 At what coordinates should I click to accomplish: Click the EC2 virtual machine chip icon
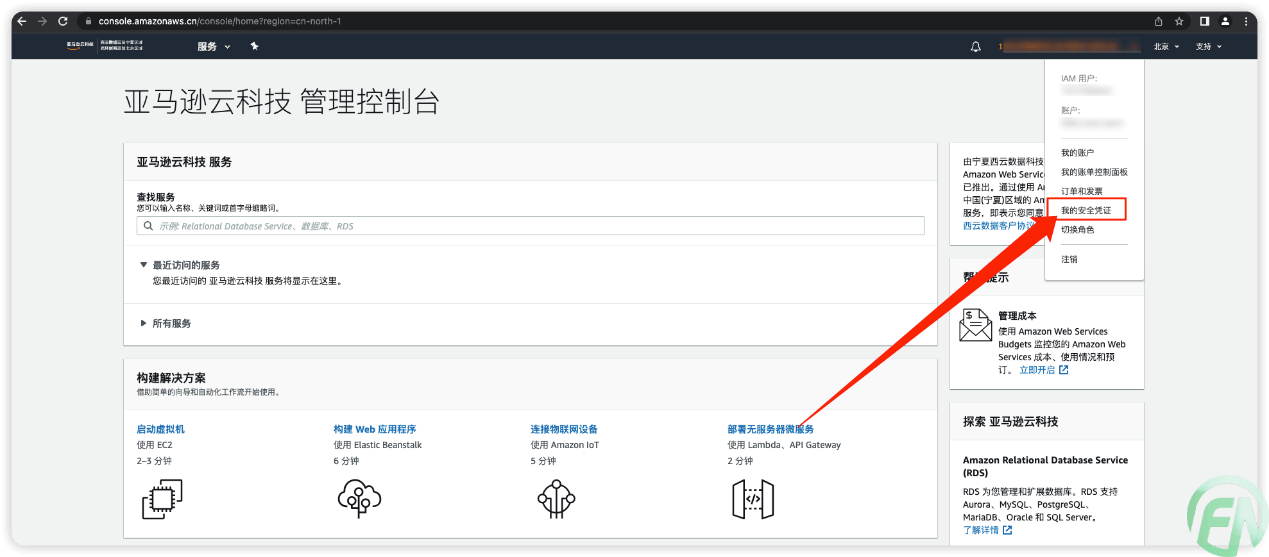162,499
